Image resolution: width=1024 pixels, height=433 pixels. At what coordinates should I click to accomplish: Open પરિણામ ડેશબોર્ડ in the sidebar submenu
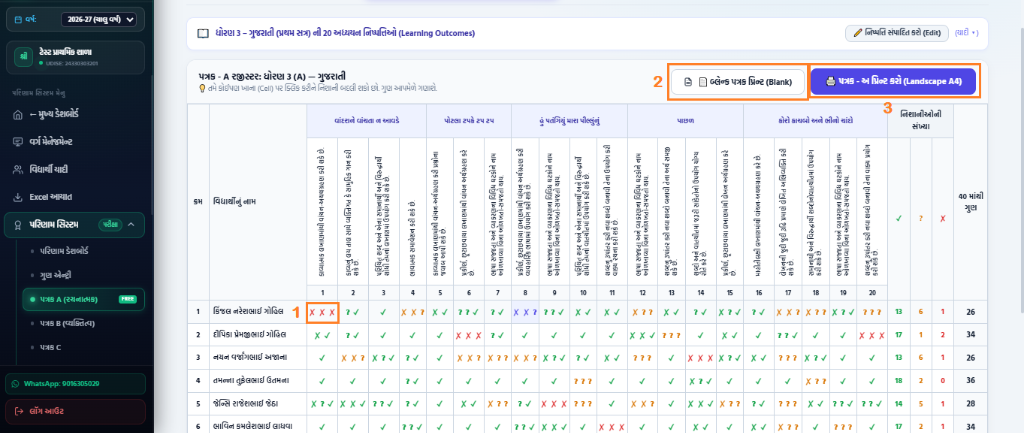65,250
